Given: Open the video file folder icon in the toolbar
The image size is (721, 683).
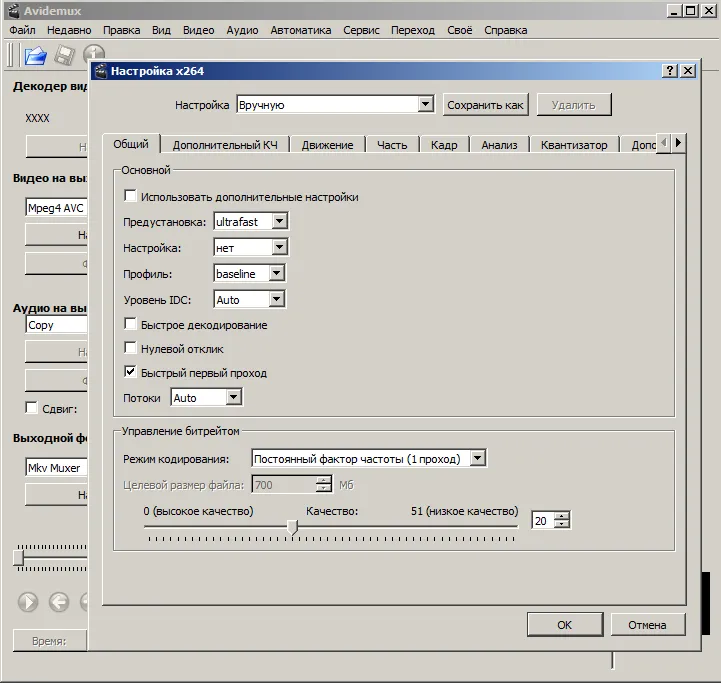Looking at the screenshot, I should (35, 56).
